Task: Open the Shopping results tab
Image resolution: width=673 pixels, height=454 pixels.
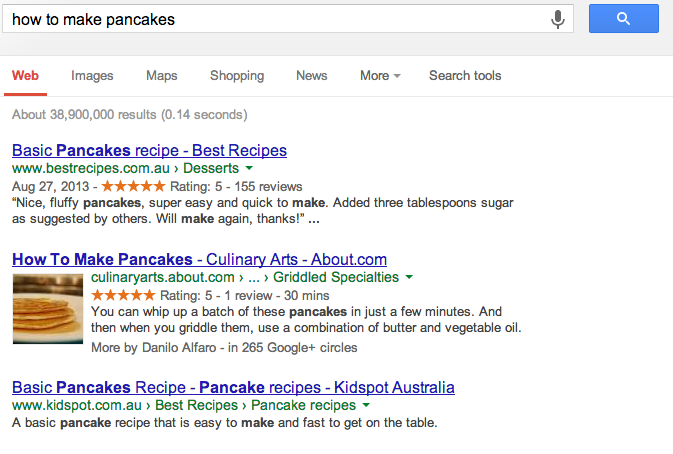Action: tap(237, 76)
